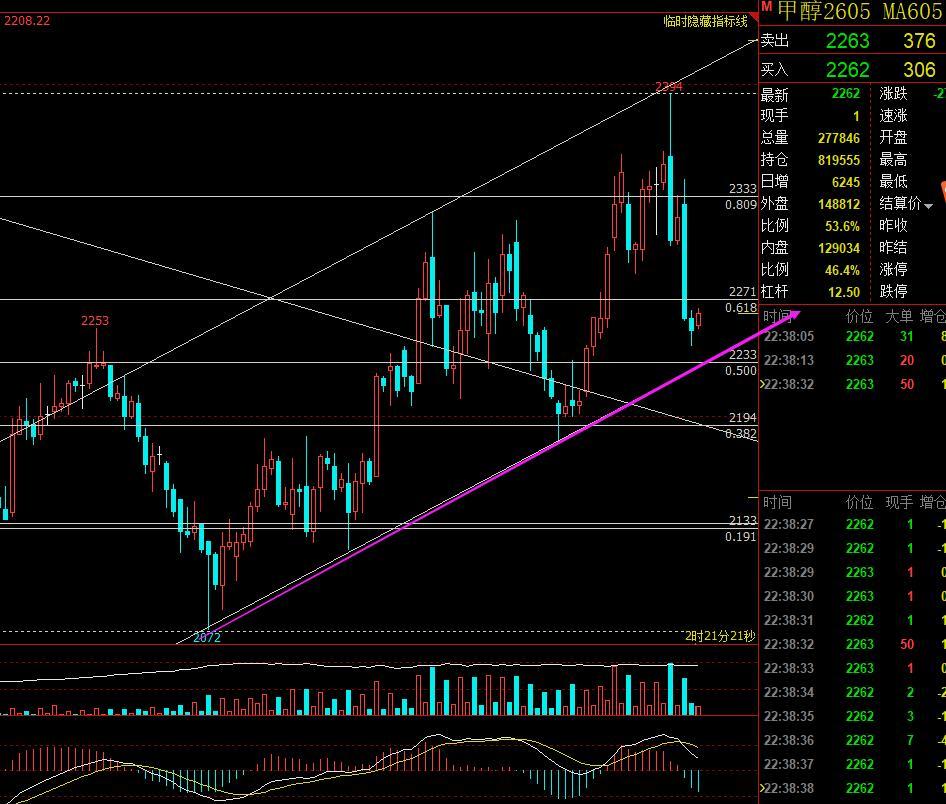The height and width of the screenshot is (804, 946).
Task: Click the Fibonacci 0.191 level label
Action: (740, 537)
